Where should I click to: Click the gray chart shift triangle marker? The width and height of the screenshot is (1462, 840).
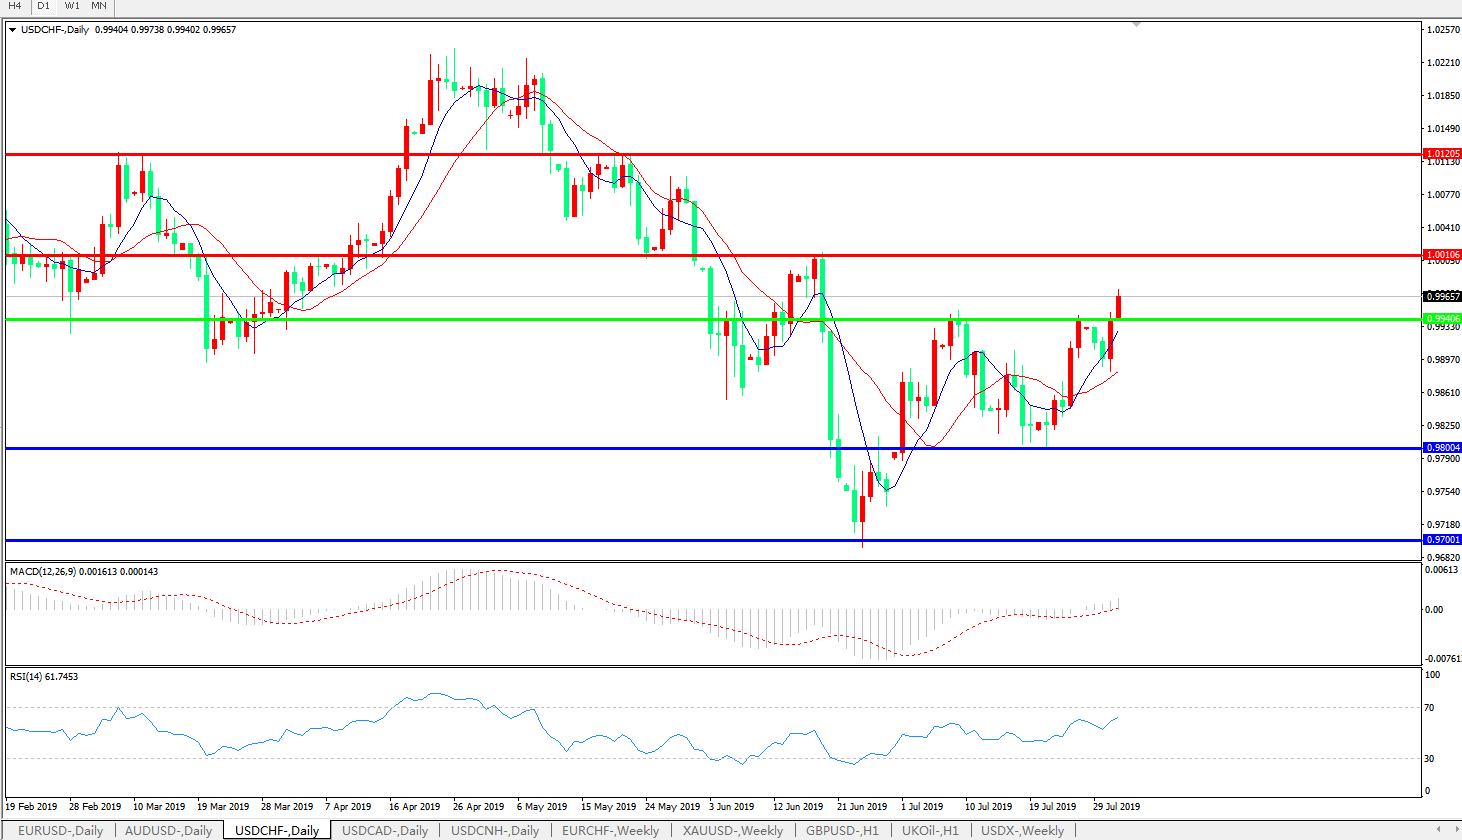pyautogui.click(x=1136, y=24)
